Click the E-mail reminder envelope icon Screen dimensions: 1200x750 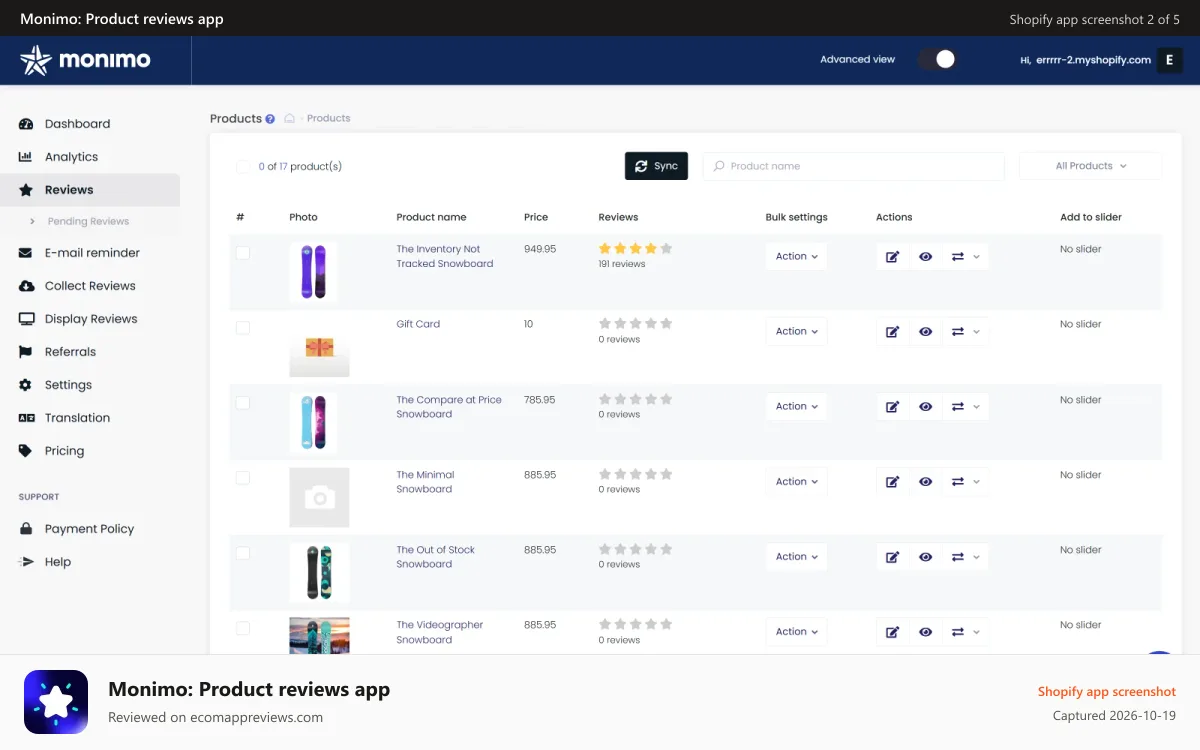click(x=26, y=253)
